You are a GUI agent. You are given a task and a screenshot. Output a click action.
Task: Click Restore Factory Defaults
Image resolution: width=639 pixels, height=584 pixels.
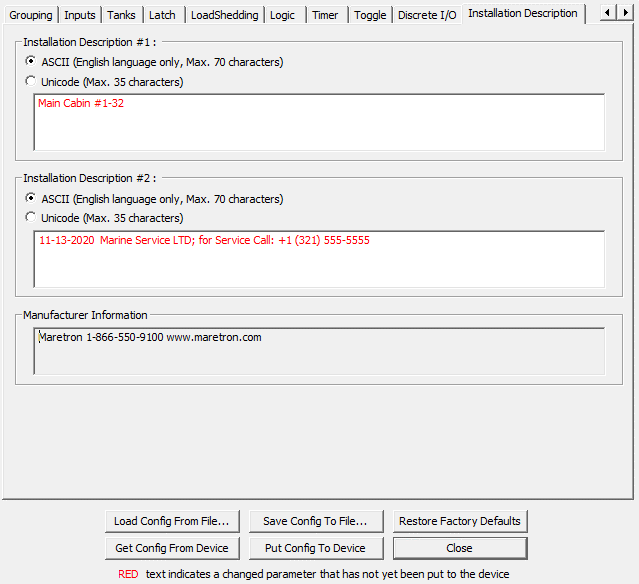click(x=459, y=521)
